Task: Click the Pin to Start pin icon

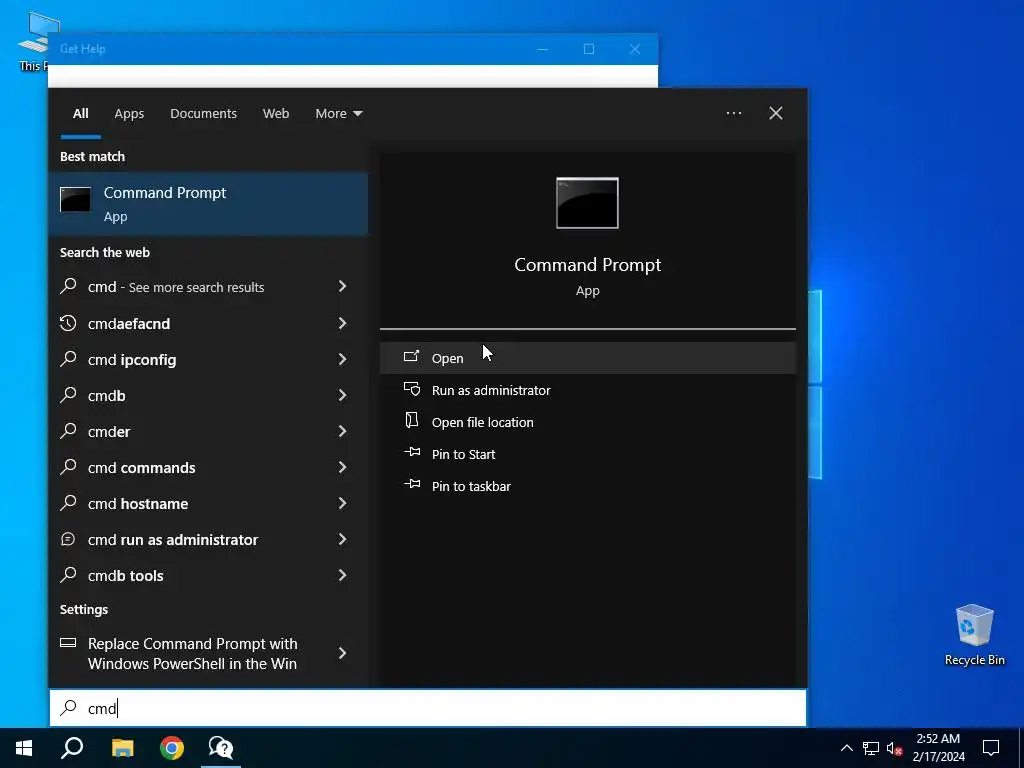Action: 412,453
